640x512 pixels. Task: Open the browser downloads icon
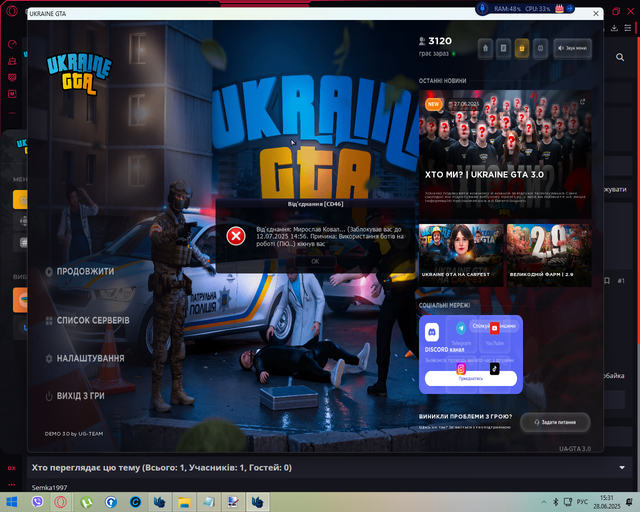click(614, 28)
